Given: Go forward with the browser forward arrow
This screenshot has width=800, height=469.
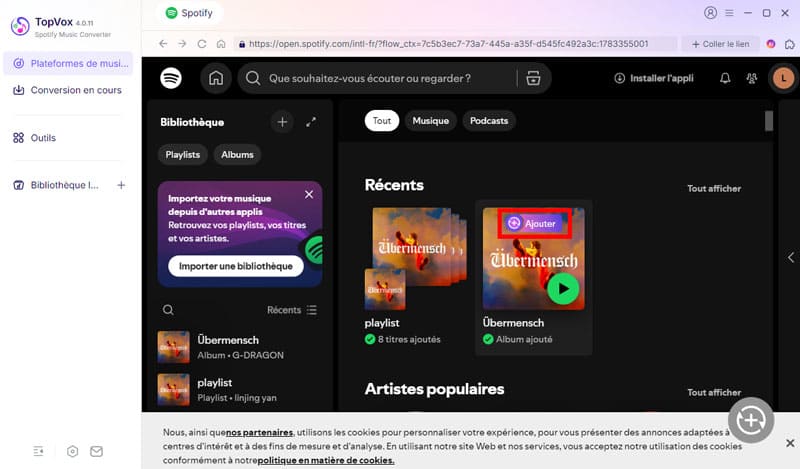Looking at the screenshot, I should pyautogui.click(x=182, y=44).
